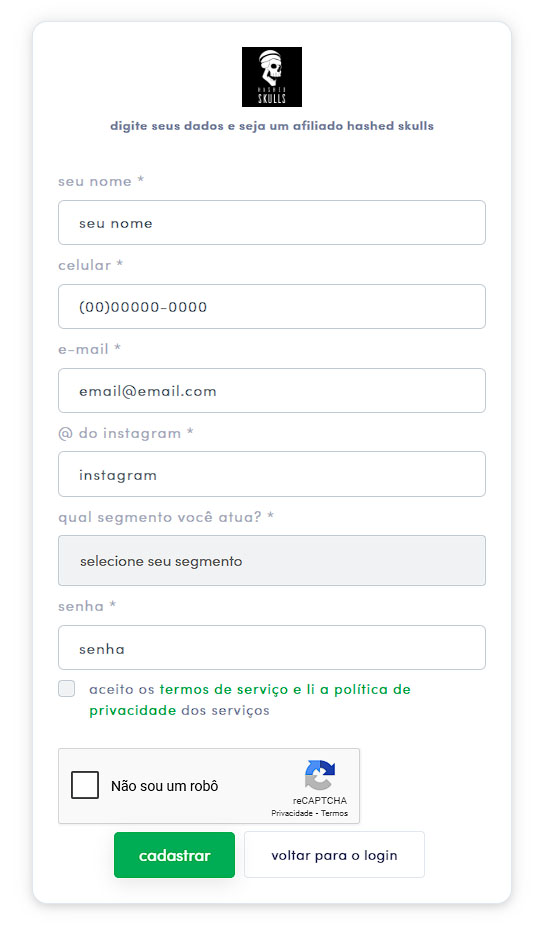The image size is (545, 930).
Task: Click the 'qual segmento você atua?' label
Action: pos(166,517)
